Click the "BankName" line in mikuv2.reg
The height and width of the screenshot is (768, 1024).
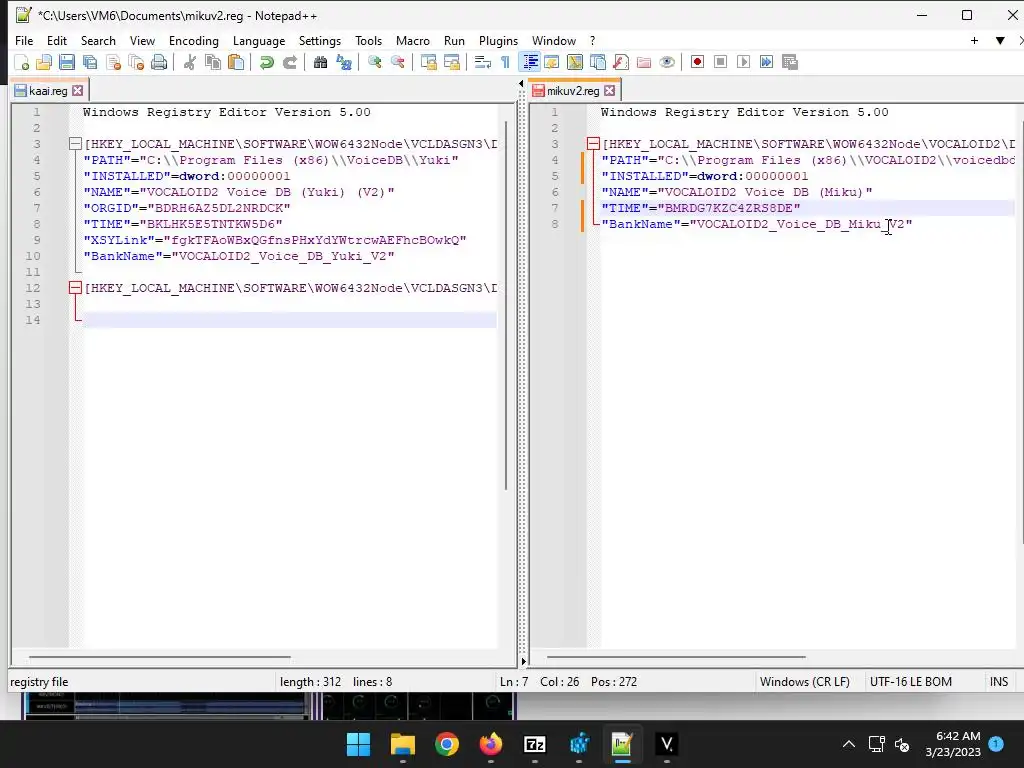pyautogui.click(x=807, y=224)
